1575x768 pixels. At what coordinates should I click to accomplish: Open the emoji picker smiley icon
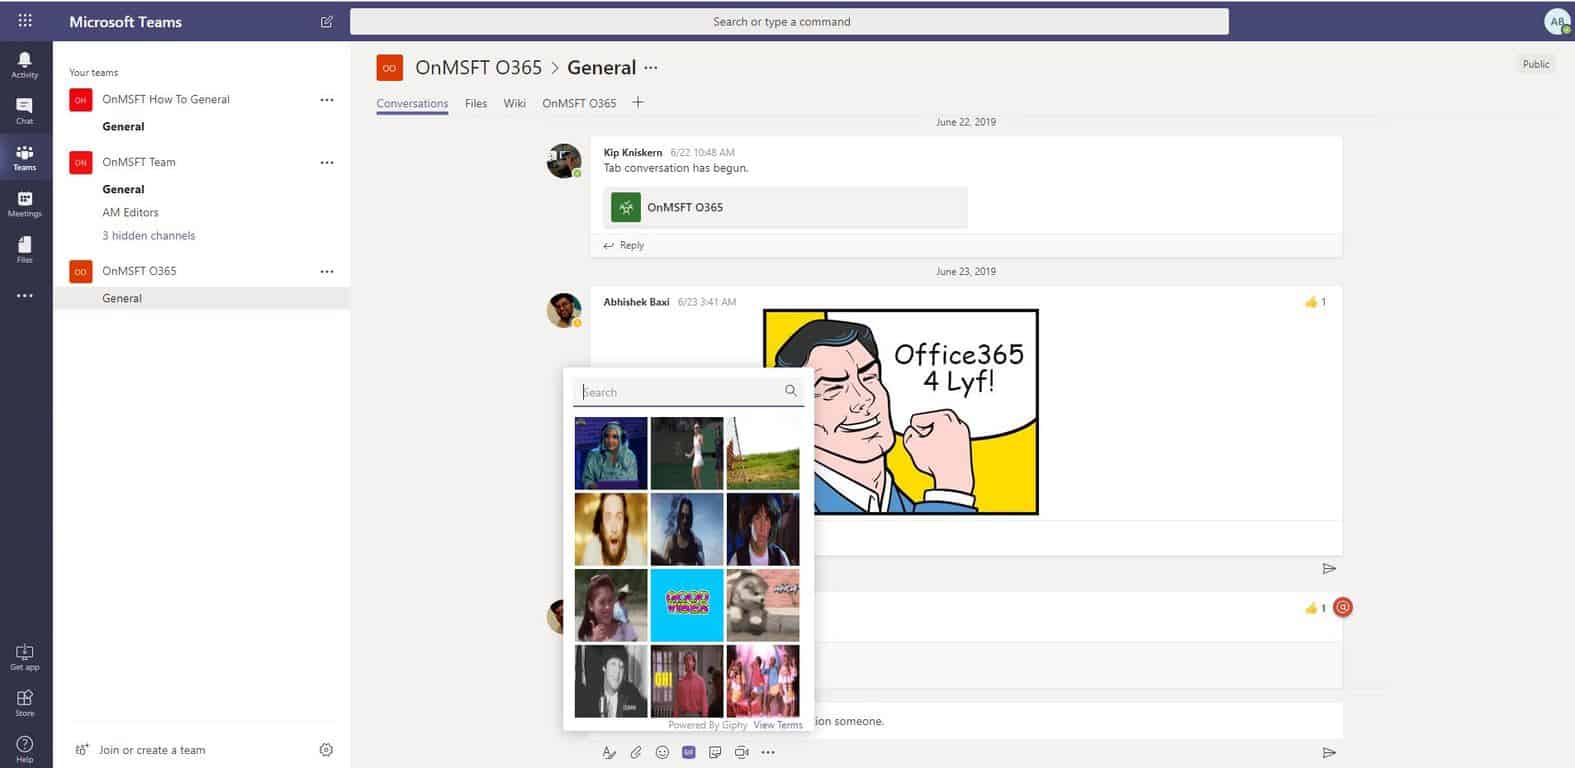(662, 752)
